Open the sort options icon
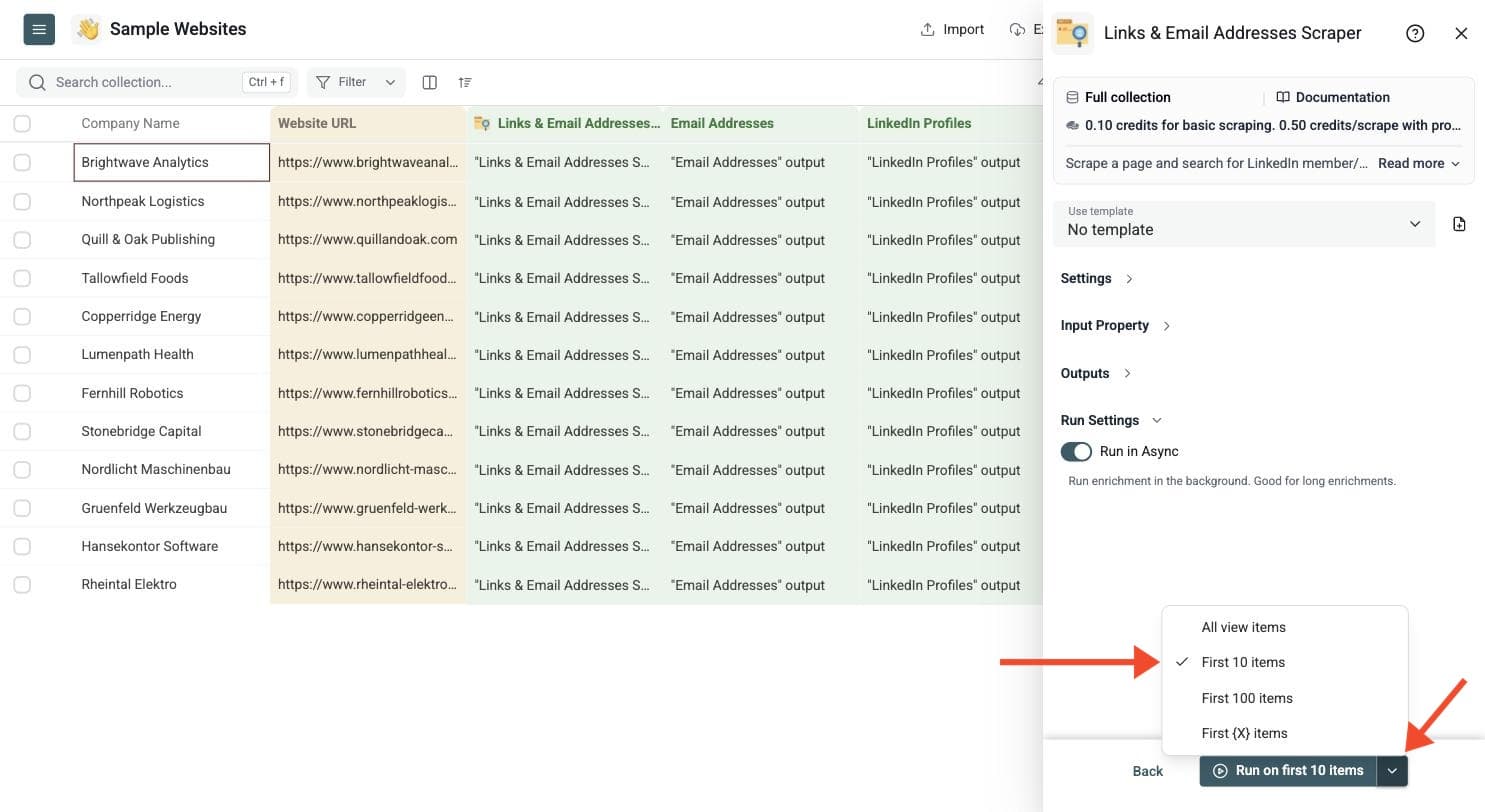The width and height of the screenshot is (1485, 812). [465, 83]
